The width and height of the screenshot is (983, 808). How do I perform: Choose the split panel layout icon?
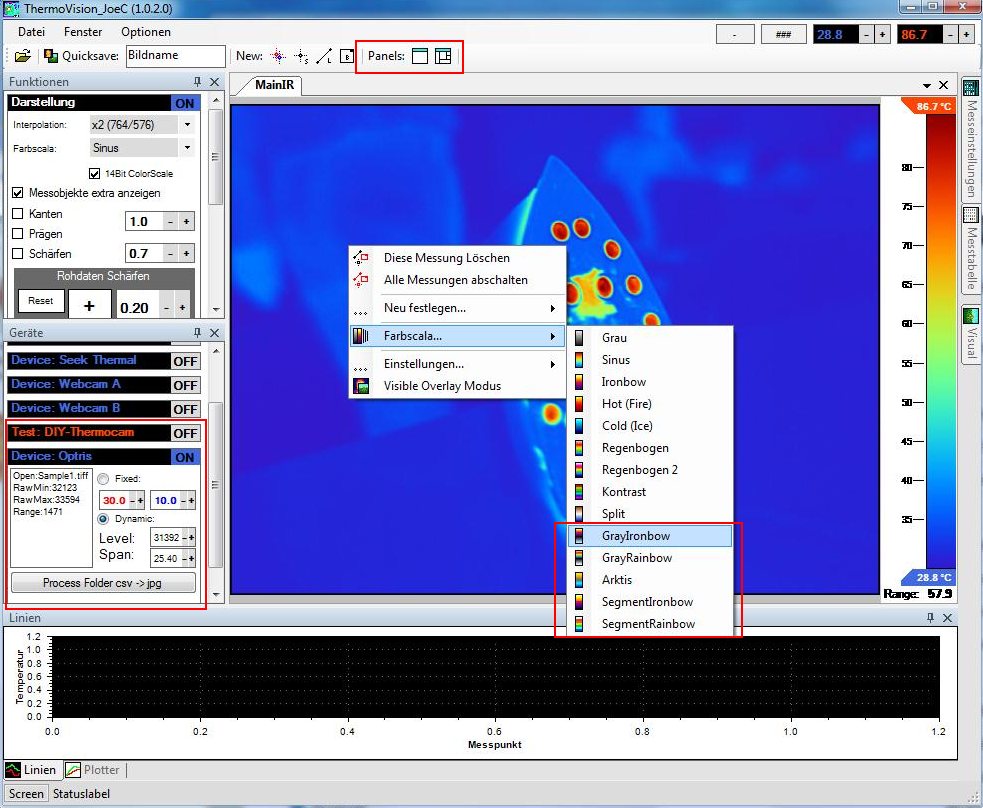click(x=443, y=56)
